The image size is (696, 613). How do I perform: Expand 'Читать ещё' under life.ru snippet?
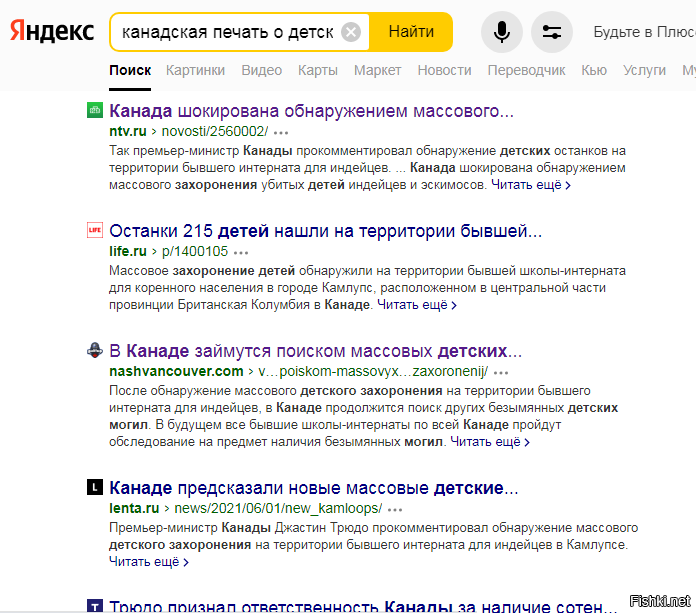pyautogui.click(x=417, y=305)
